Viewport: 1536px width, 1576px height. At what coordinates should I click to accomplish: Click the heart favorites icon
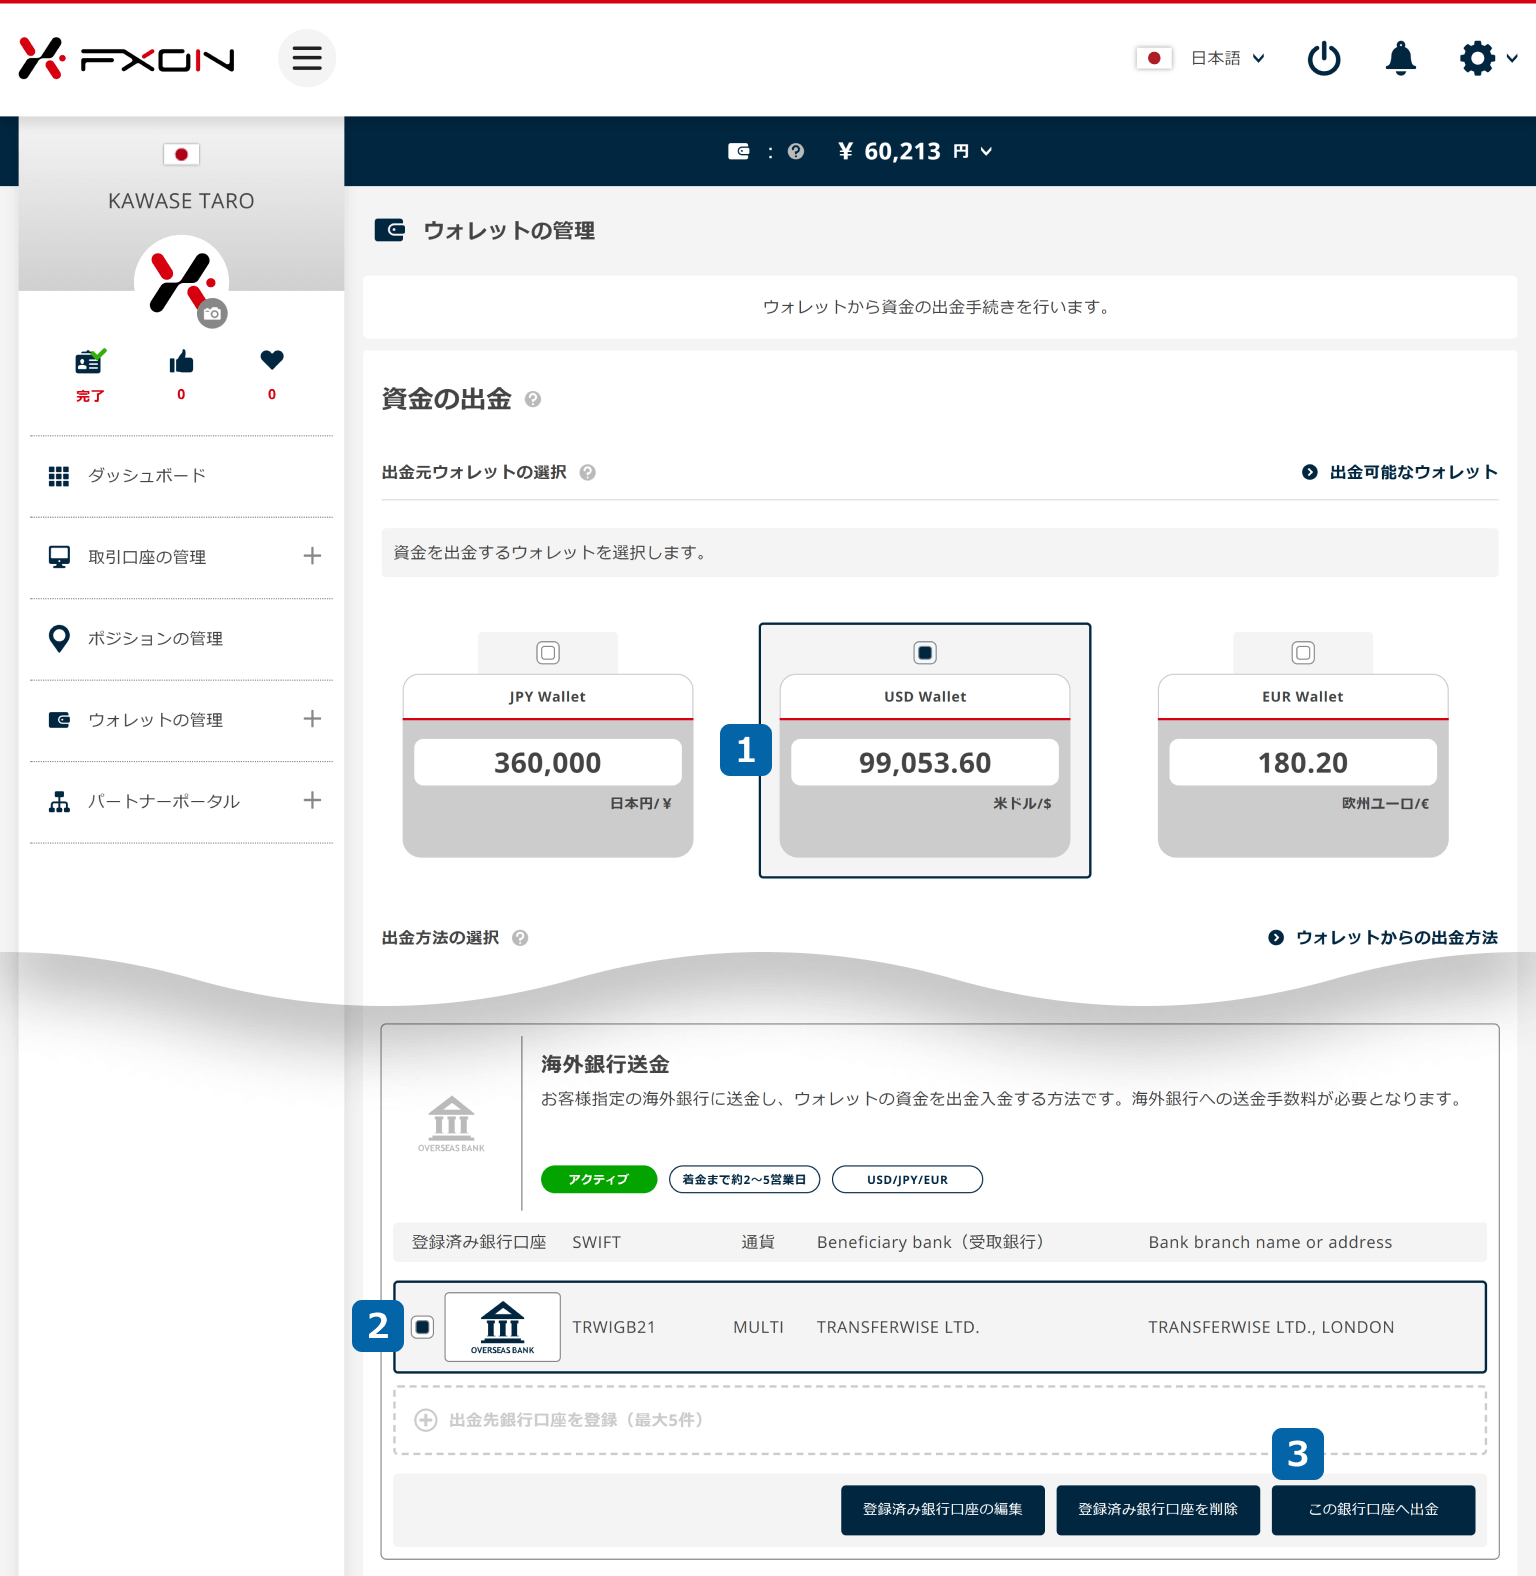click(x=272, y=360)
